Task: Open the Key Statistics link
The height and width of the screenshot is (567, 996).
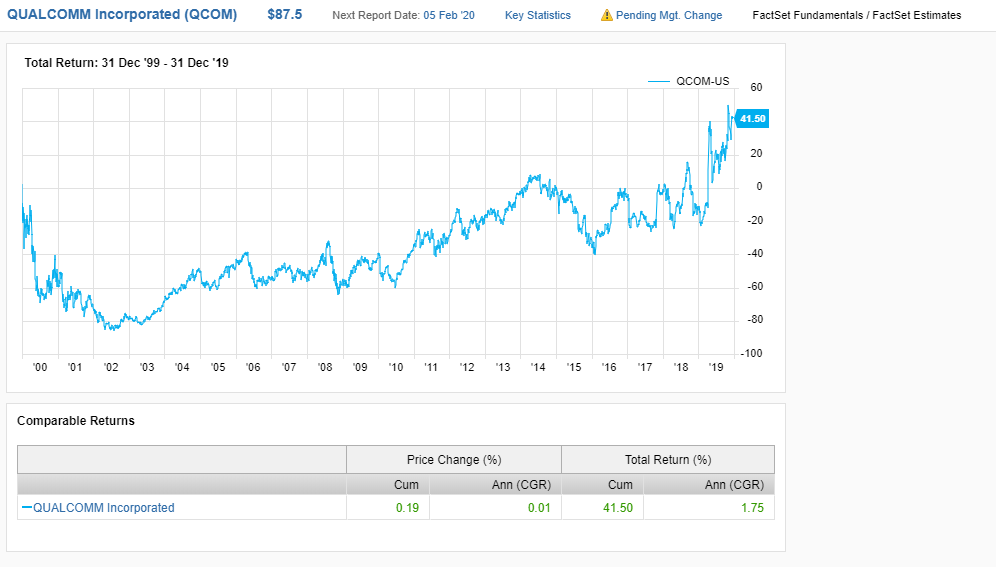Action: point(537,15)
